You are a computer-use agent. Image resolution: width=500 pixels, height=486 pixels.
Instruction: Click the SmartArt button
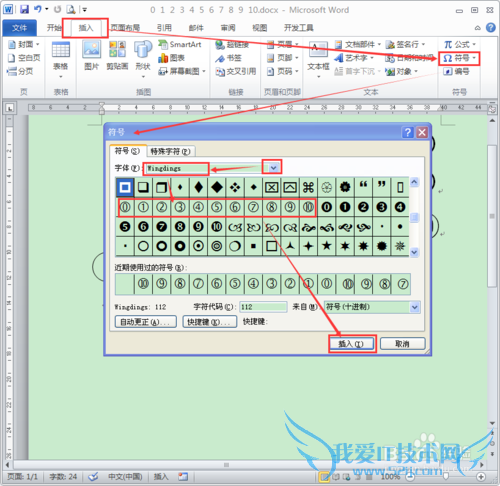point(180,44)
